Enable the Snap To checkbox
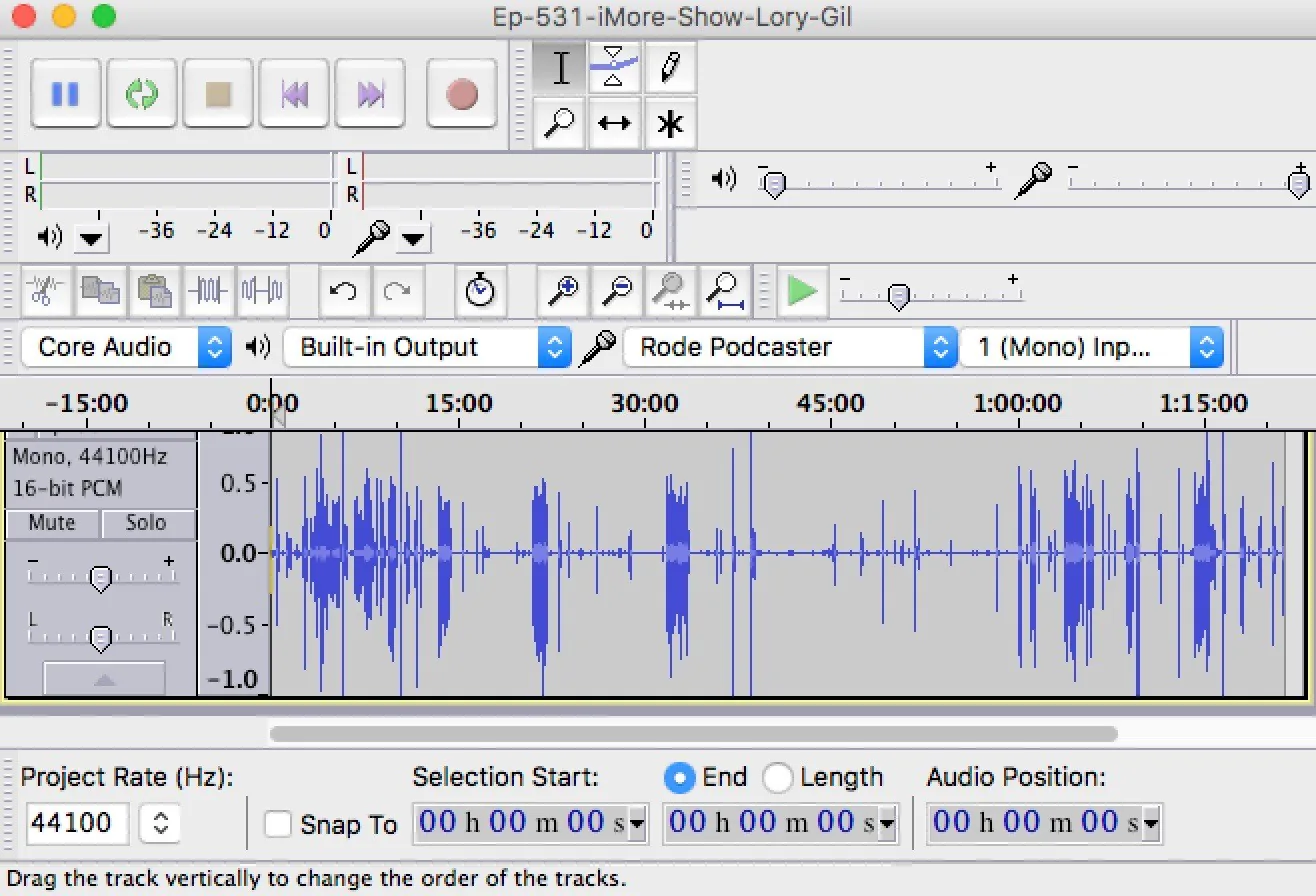 point(277,824)
